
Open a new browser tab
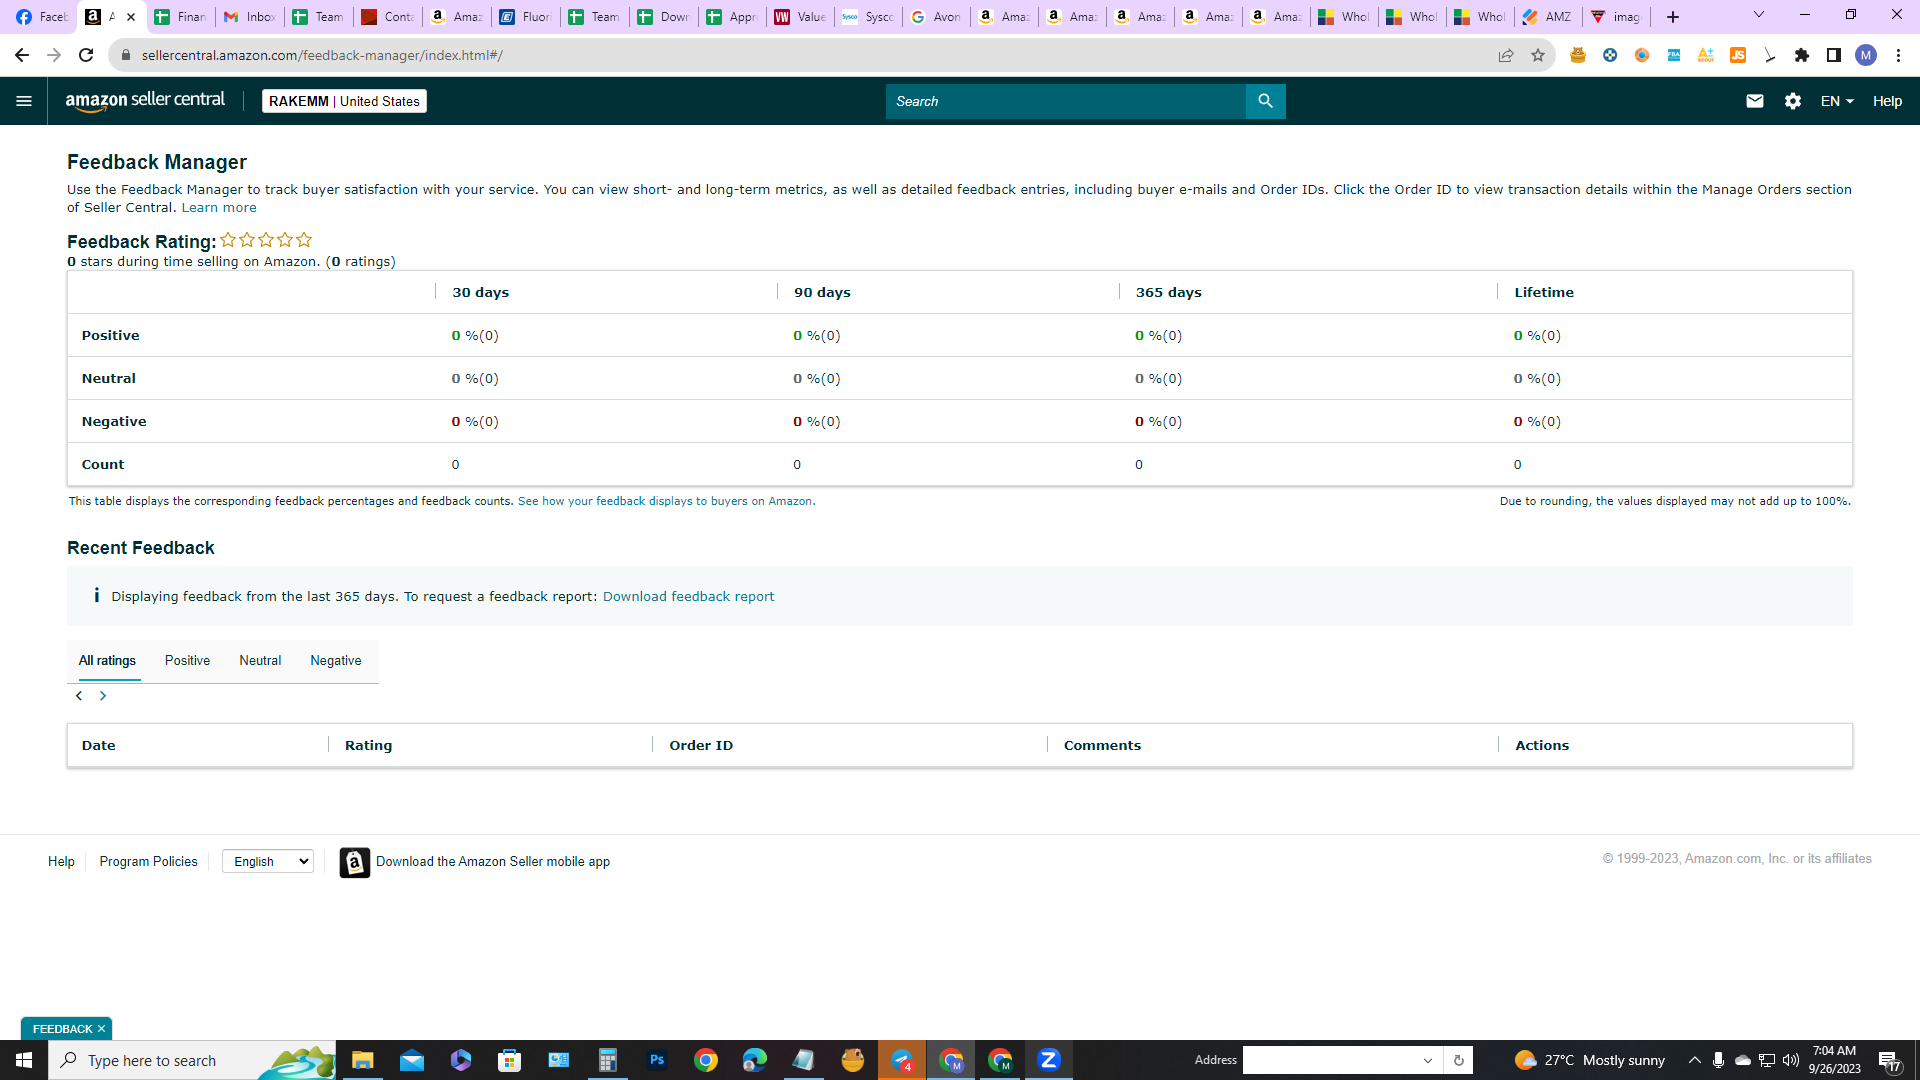pos(1673,17)
